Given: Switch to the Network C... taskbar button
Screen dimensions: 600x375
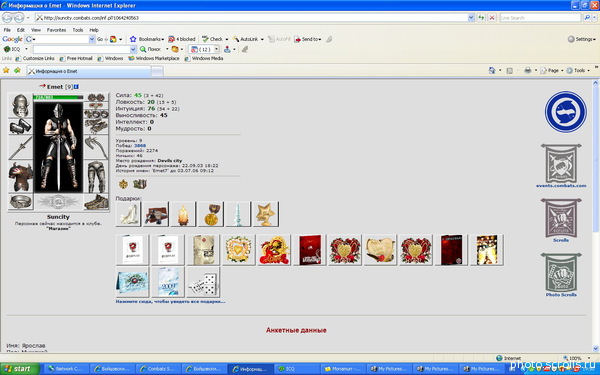Looking at the screenshot, I should 66,369.
